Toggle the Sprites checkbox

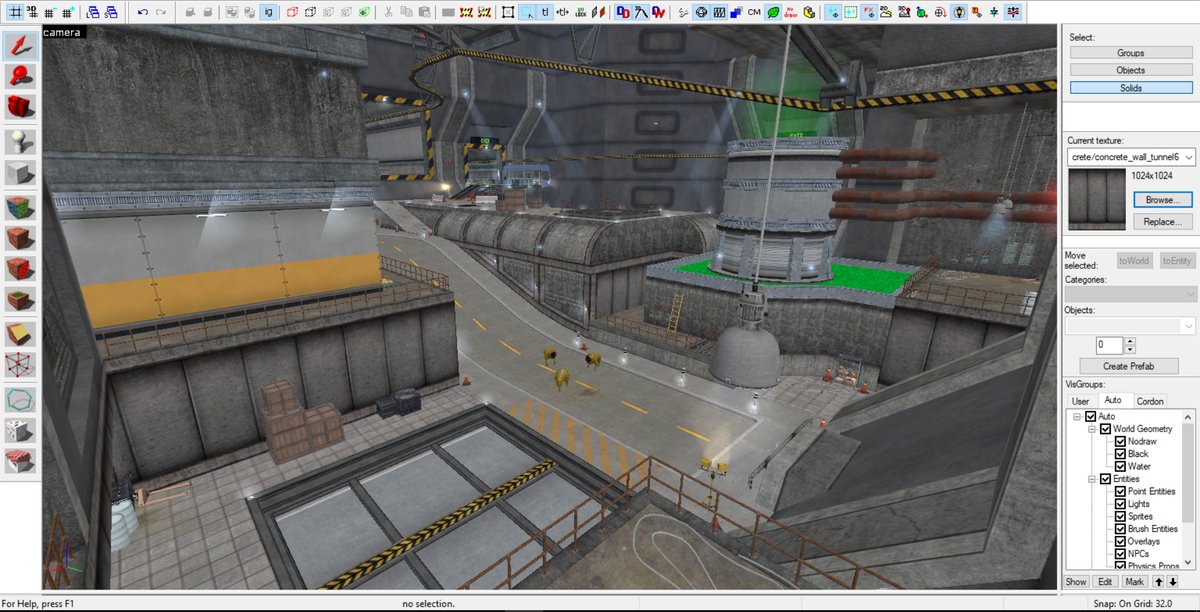[1120, 517]
